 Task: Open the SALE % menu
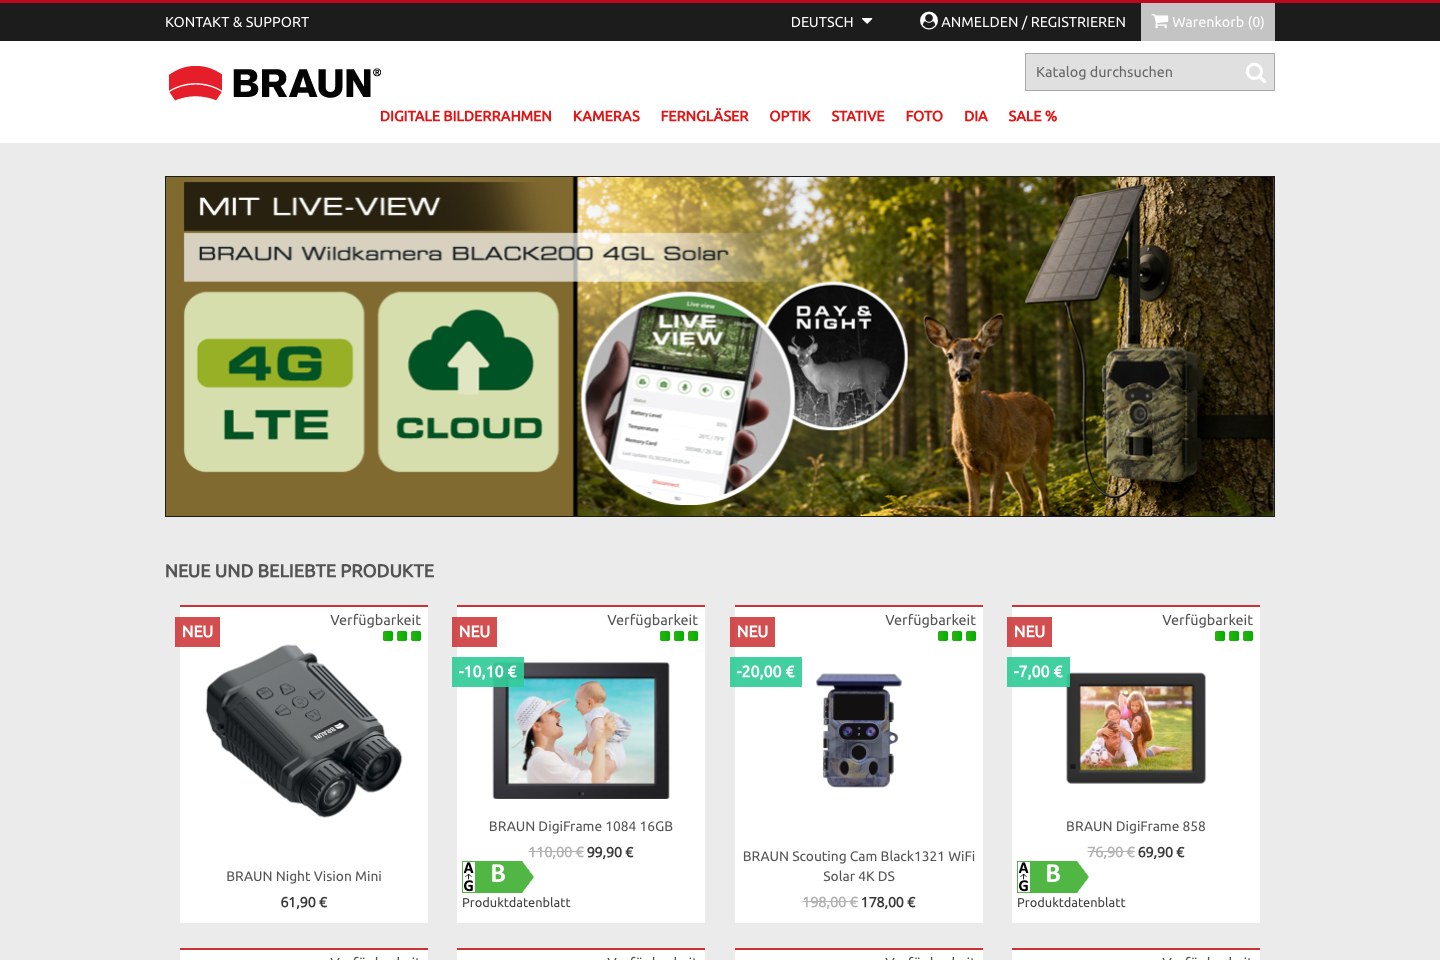tap(1033, 116)
